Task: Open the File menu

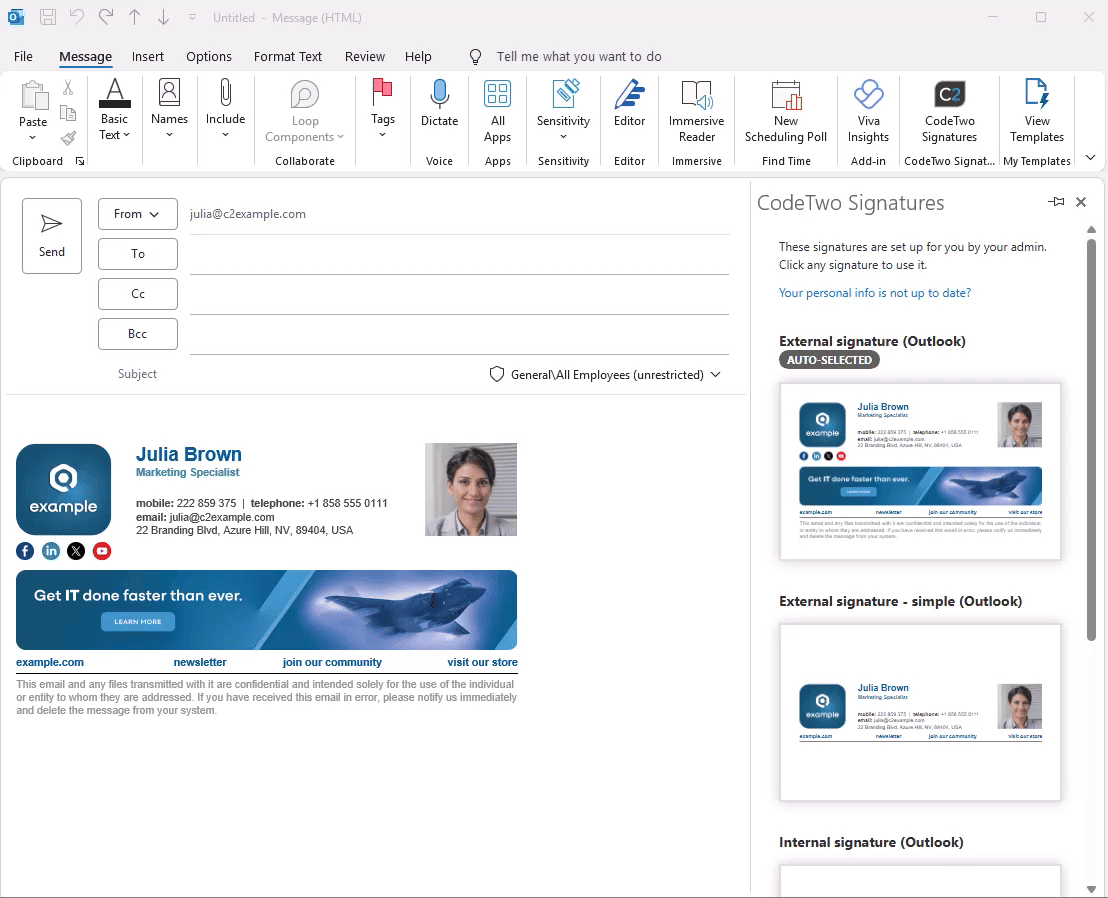Action: coord(23,57)
